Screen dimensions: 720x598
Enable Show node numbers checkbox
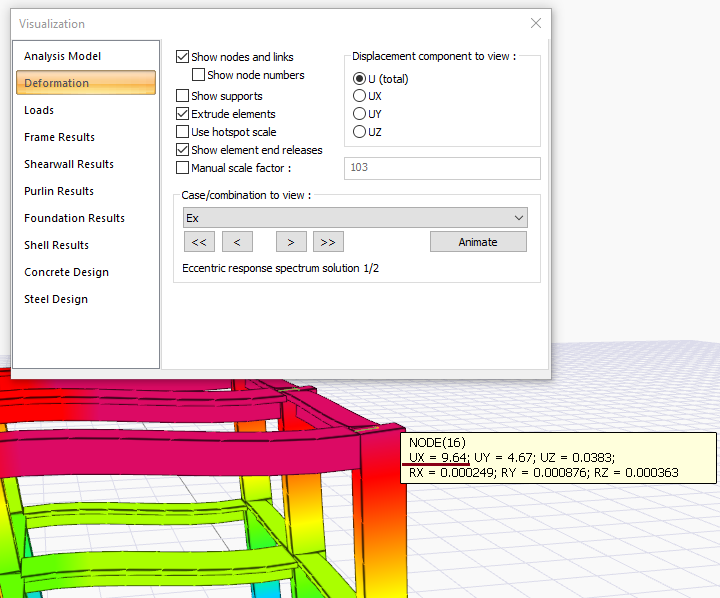click(199, 75)
